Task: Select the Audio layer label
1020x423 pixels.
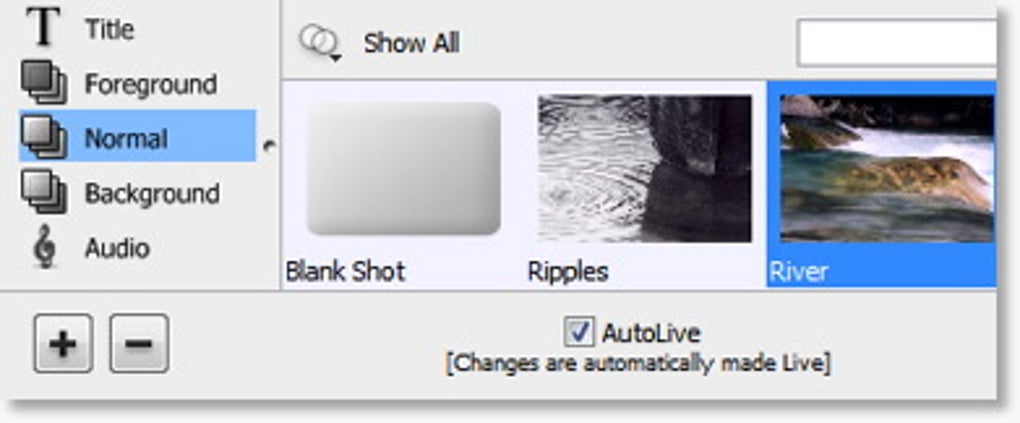Action: point(117,248)
